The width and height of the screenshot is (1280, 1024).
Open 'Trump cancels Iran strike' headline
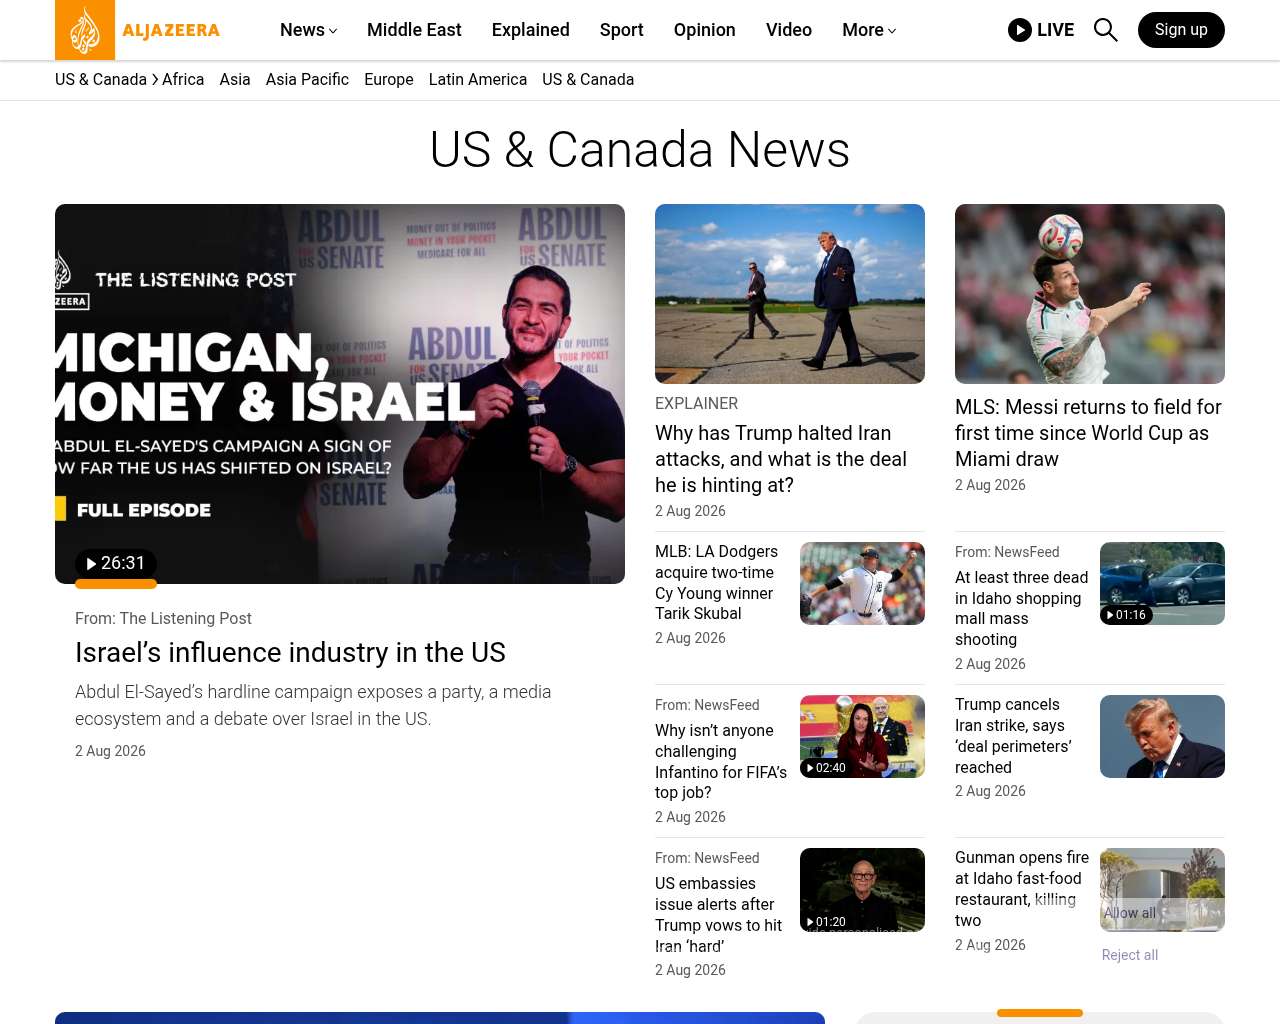click(1013, 736)
